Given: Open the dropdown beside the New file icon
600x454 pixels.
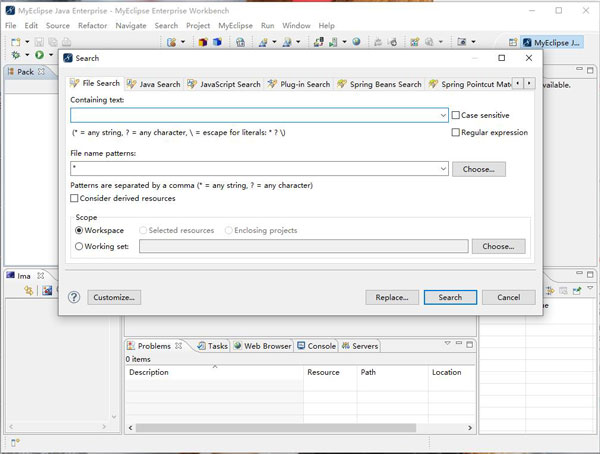Looking at the screenshot, I should tap(27, 42).
